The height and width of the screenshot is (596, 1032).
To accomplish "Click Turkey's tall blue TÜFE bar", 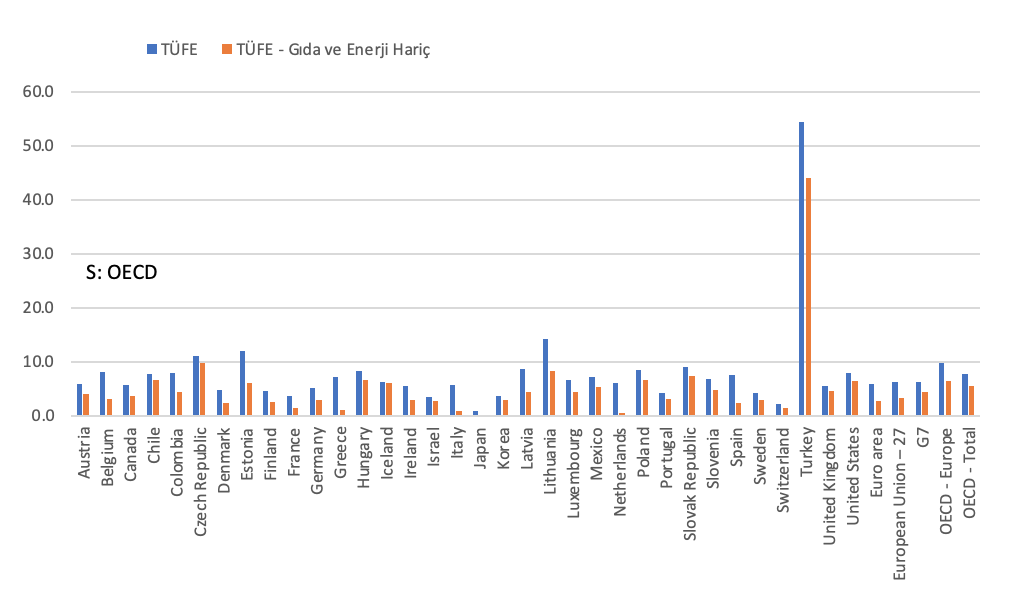I will (801, 268).
